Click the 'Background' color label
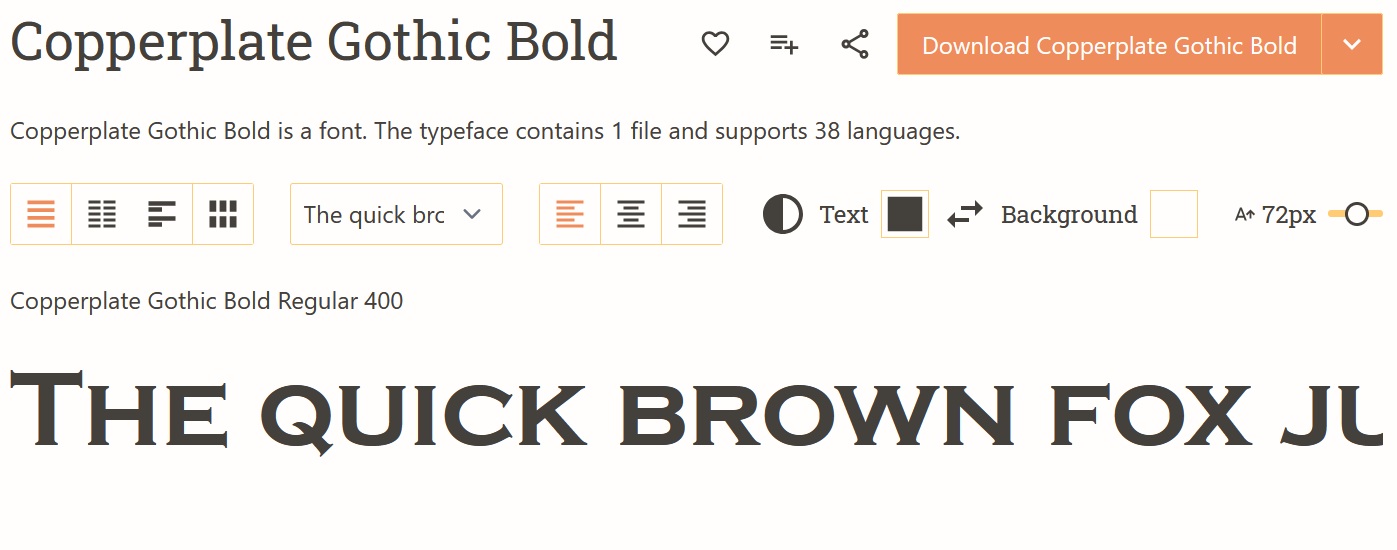The height and width of the screenshot is (550, 1397). point(1069,215)
